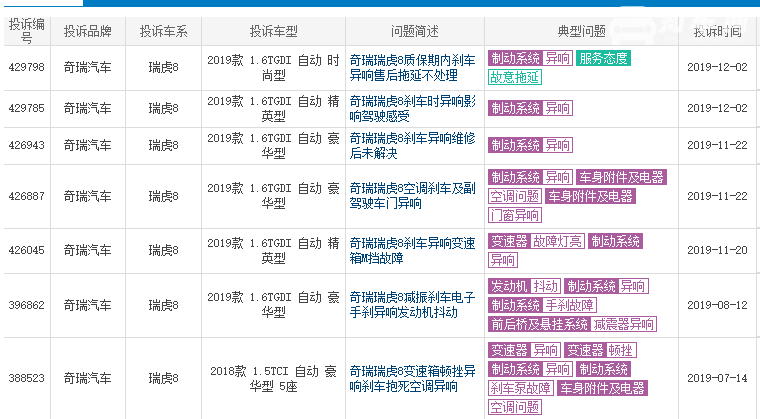This screenshot has height=419, width=760.
Task: Click brand 奇瑞汽车 in row 429798
Action: (88, 67)
